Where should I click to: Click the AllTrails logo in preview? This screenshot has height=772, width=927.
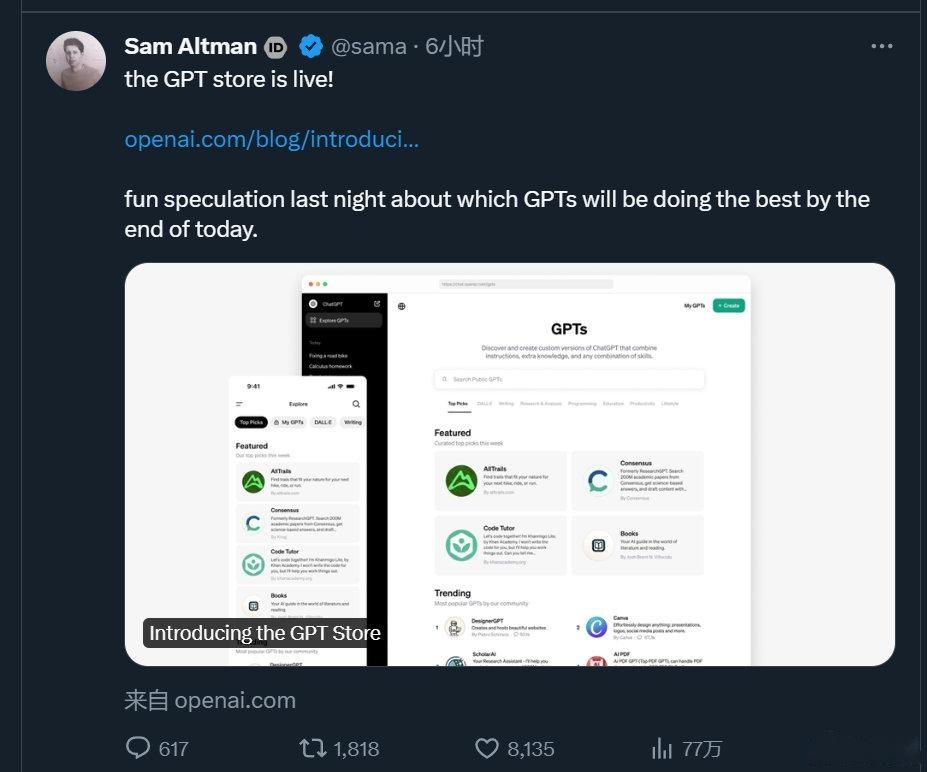click(461, 481)
